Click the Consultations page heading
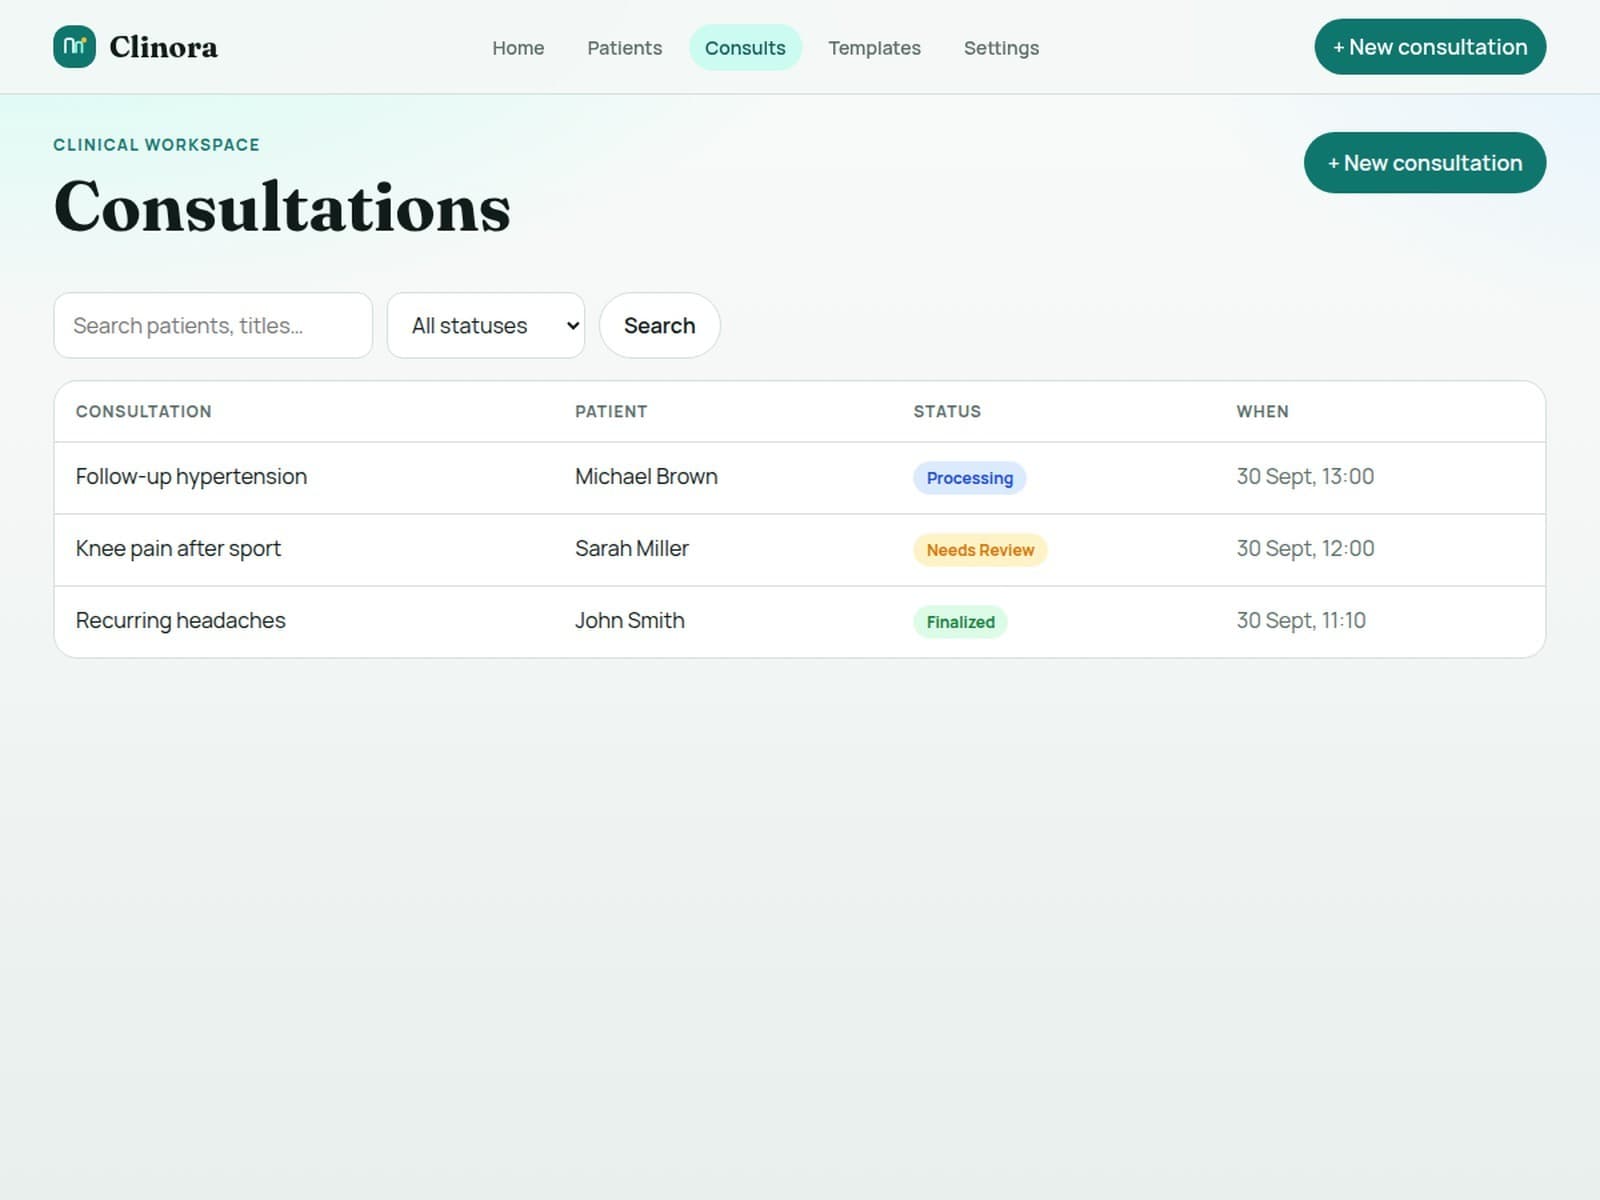 coord(282,208)
